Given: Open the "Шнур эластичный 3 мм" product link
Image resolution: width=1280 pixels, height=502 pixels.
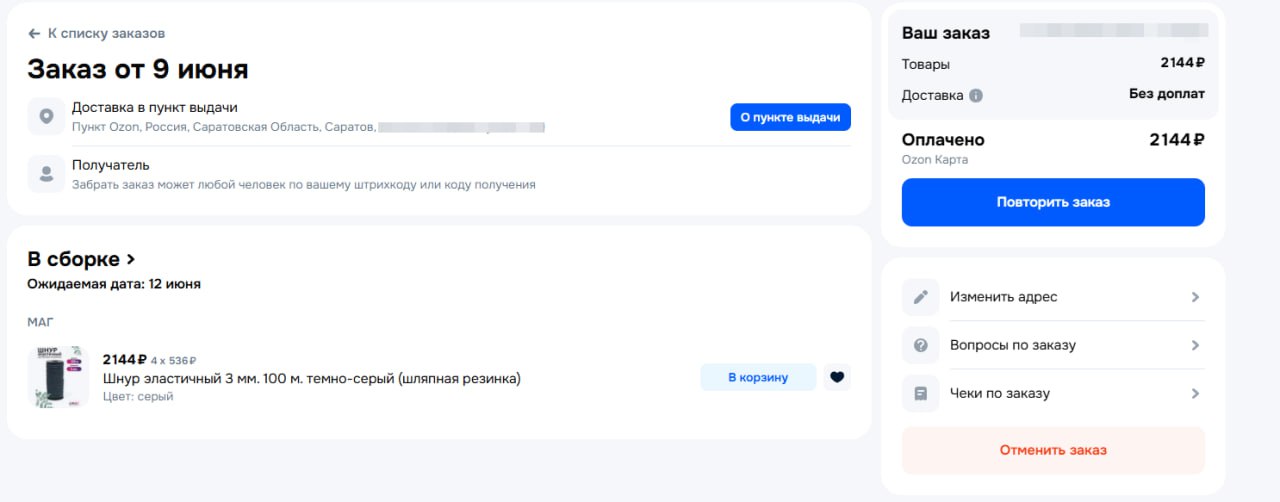Looking at the screenshot, I should click(312, 378).
